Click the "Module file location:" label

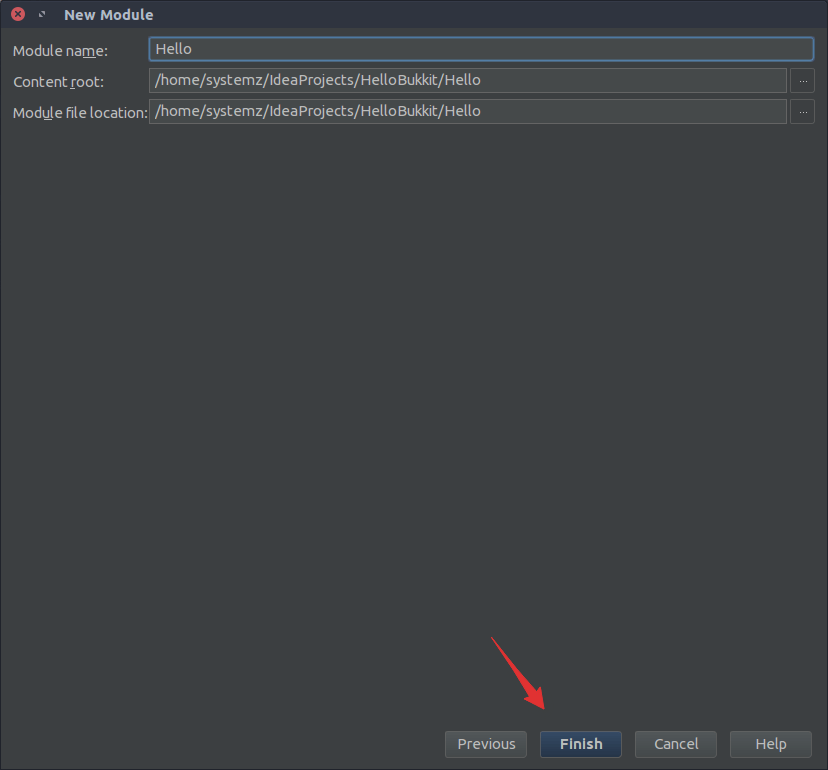click(79, 113)
